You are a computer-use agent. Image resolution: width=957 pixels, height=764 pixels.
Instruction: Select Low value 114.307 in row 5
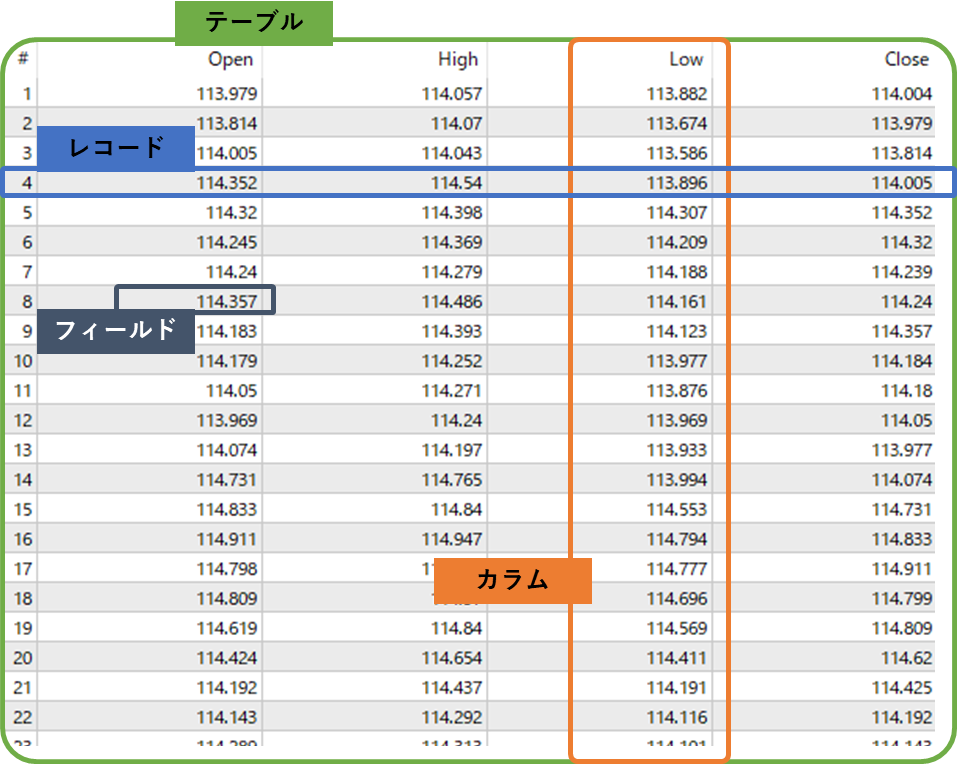pyautogui.click(x=677, y=213)
